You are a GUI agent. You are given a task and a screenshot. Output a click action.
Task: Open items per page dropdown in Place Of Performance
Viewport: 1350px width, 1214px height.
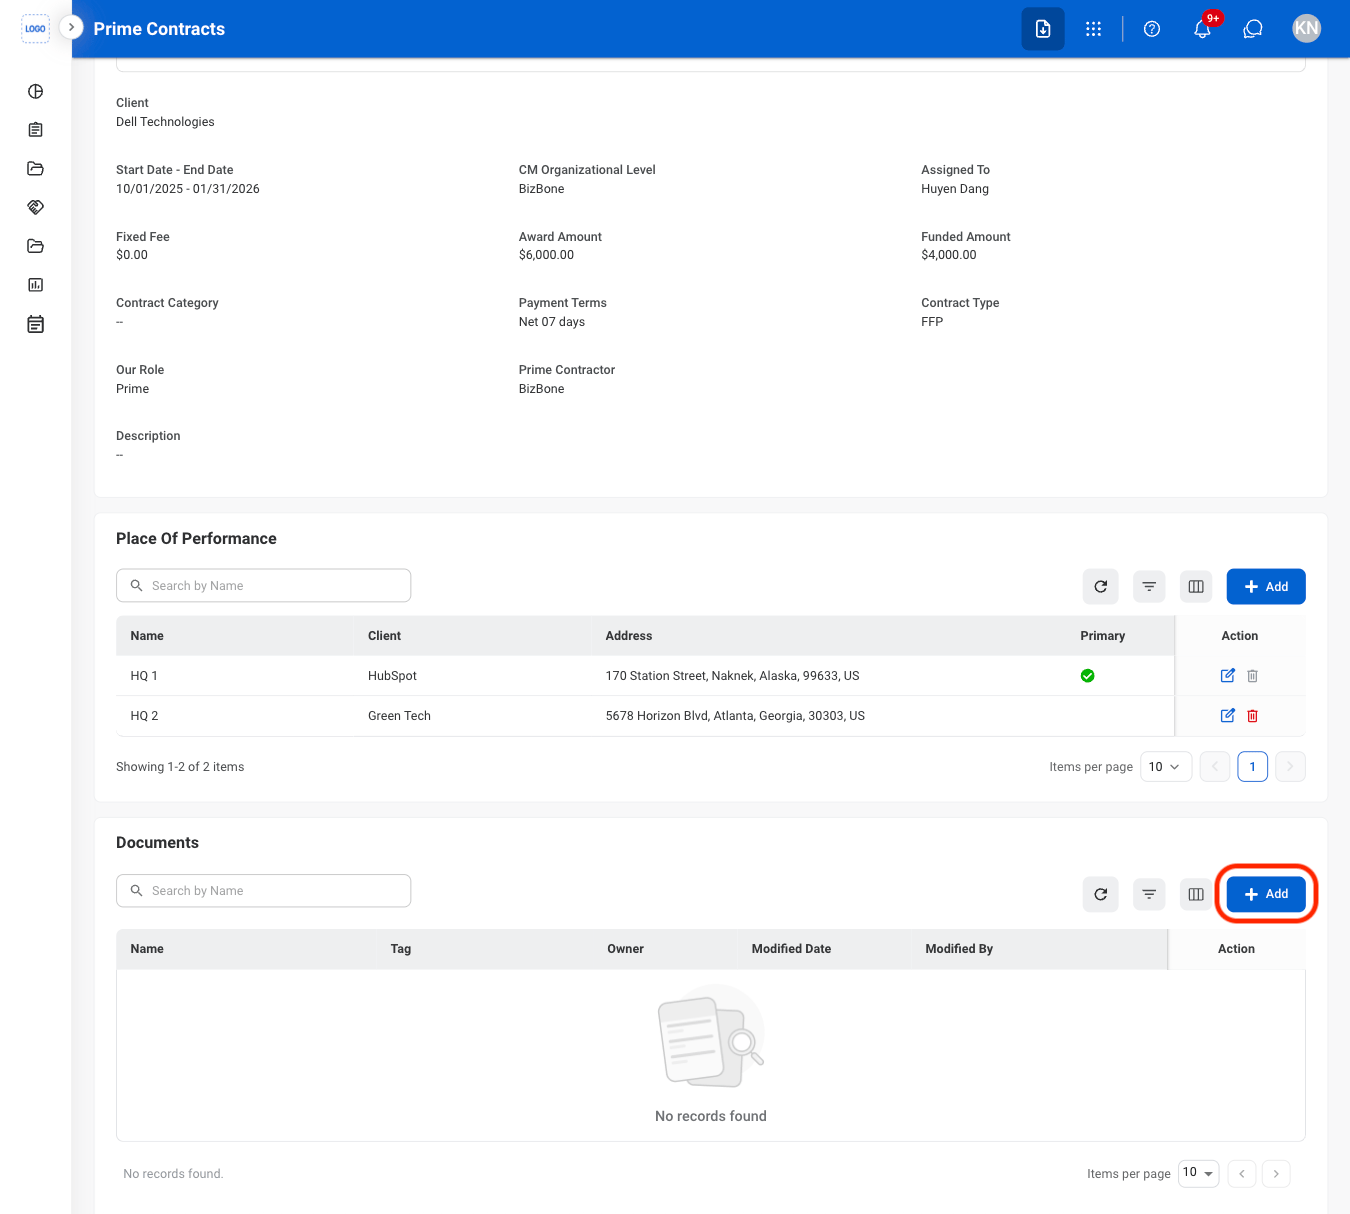click(x=1166, y=767)
